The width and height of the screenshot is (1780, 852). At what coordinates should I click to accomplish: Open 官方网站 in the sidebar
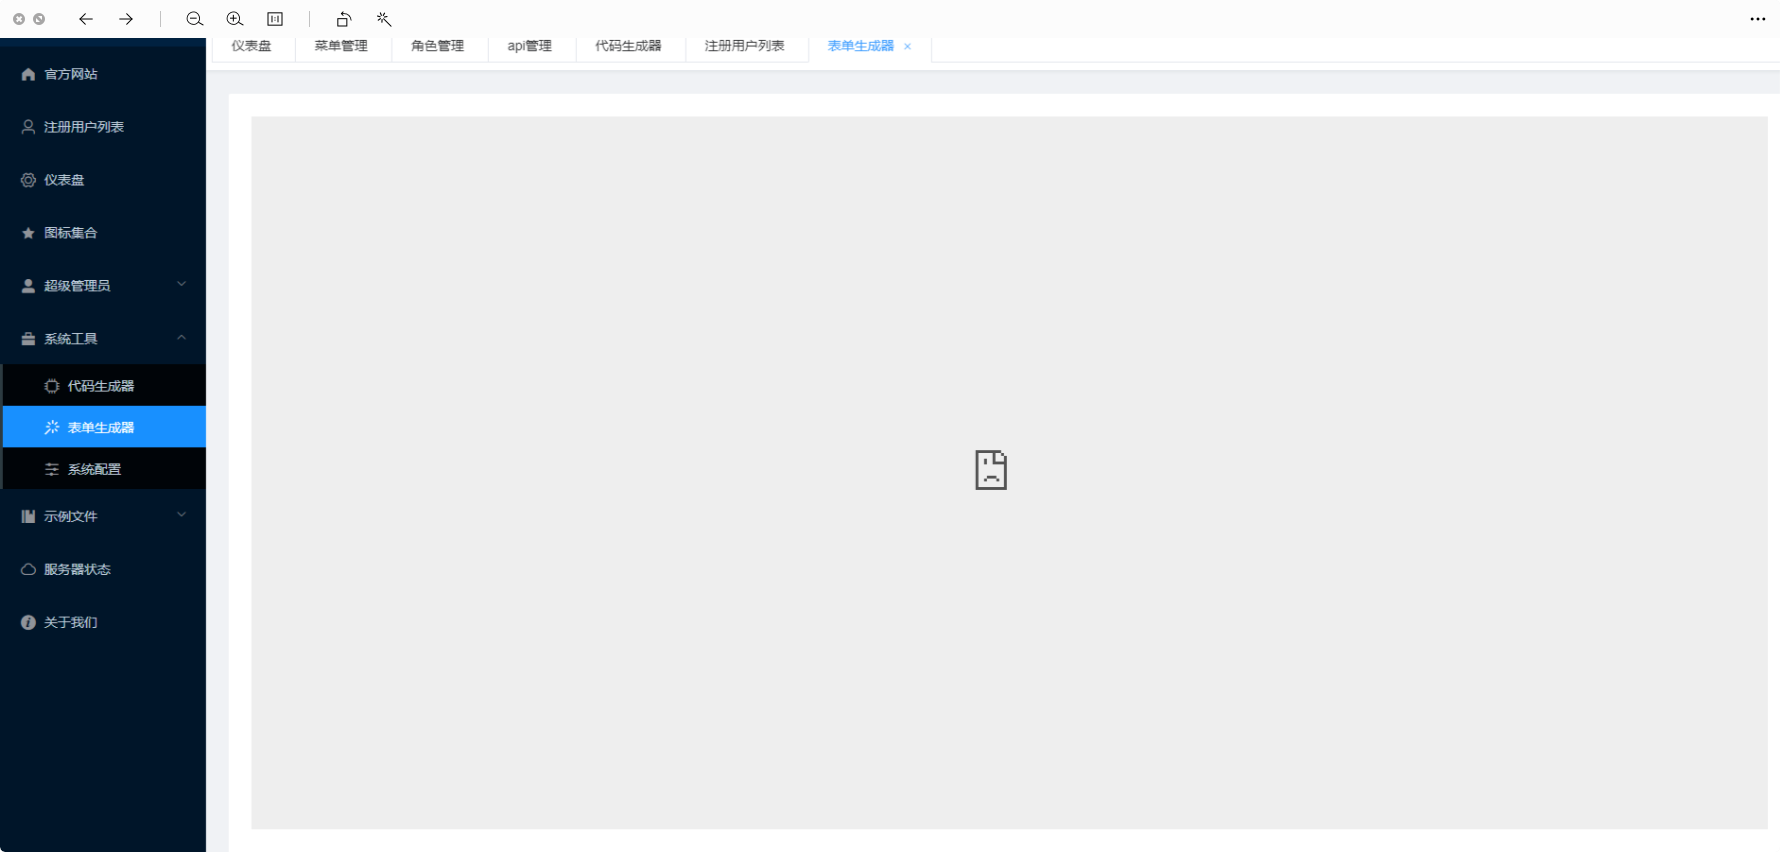(x=70, y=74)
